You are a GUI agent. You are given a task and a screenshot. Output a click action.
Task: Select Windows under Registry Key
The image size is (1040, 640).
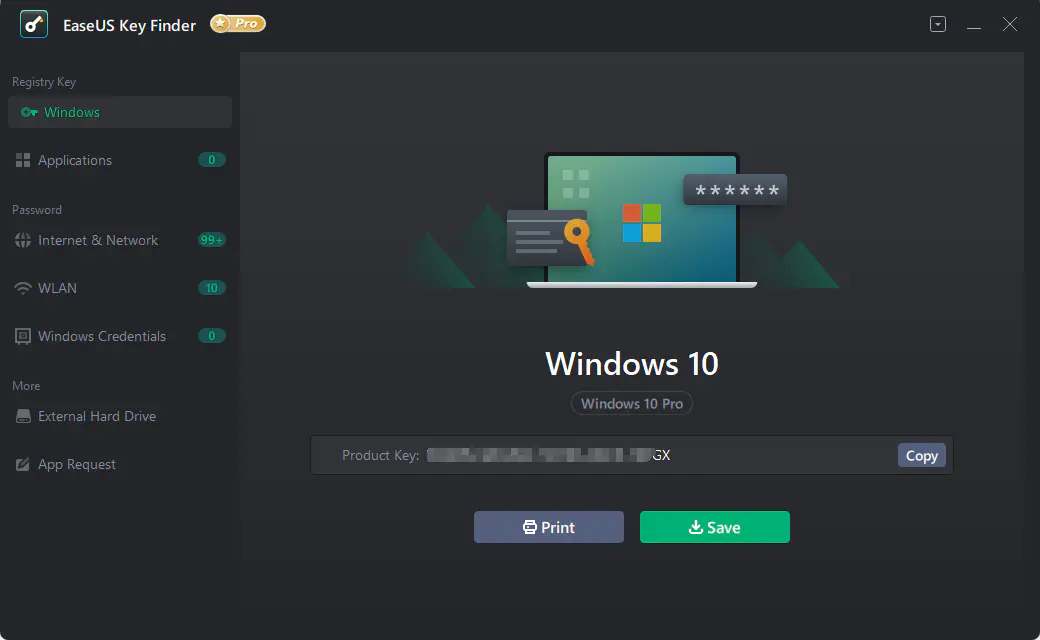[71, 112]
